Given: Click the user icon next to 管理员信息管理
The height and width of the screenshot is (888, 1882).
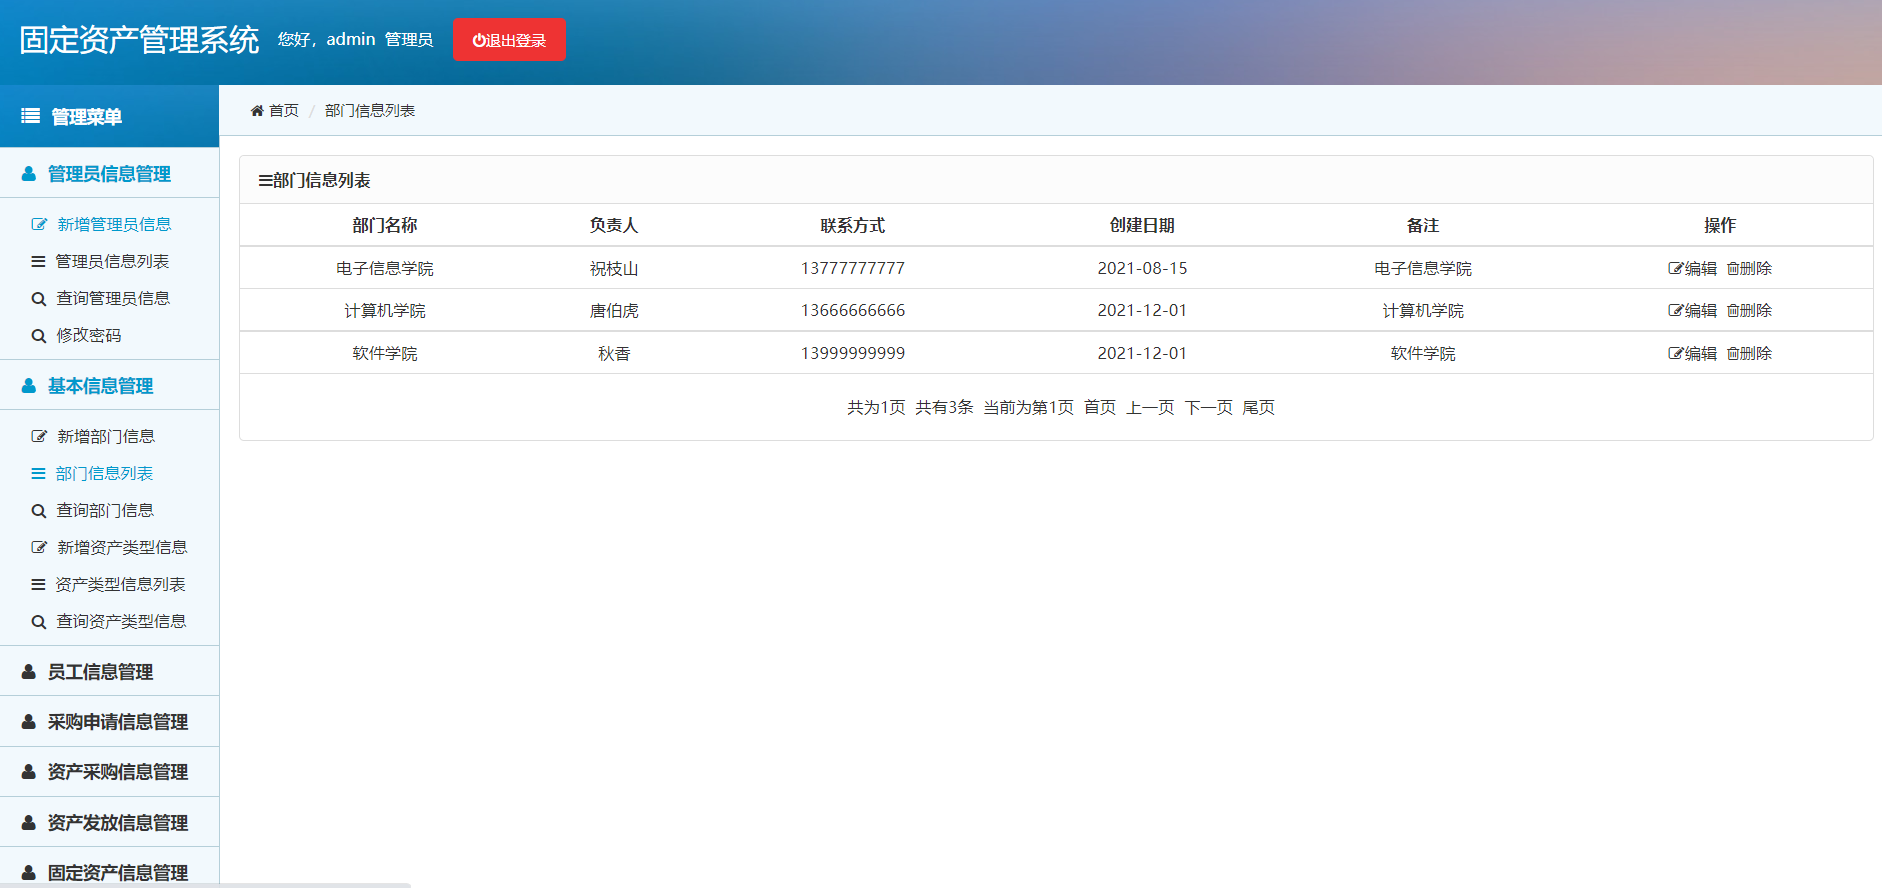Looking at the screenshot, I should 29,174.
